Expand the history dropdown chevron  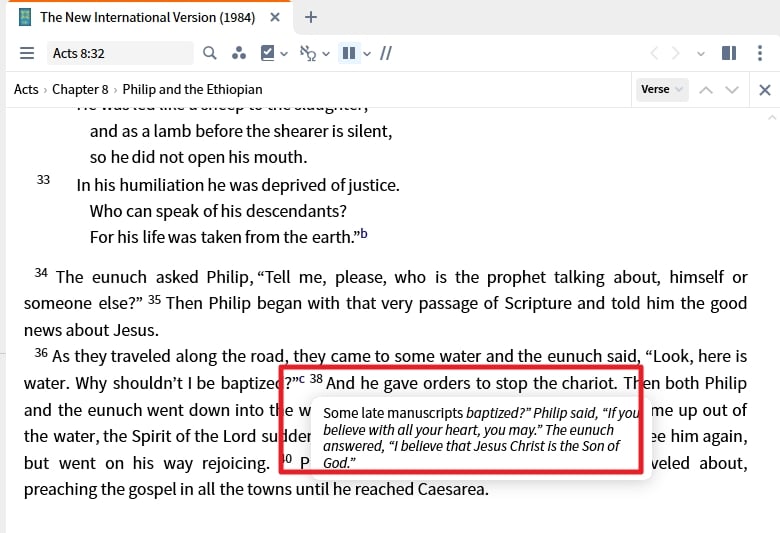tap(700, 54)
